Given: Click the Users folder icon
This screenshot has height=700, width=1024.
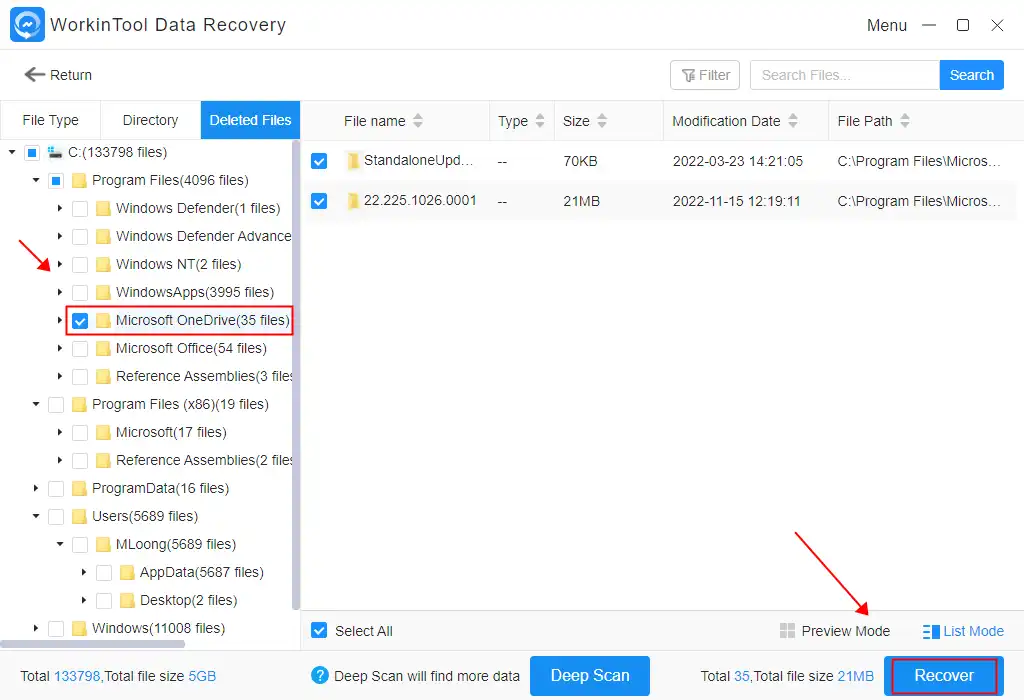Looking at the screenshot, I should point(79,516).
